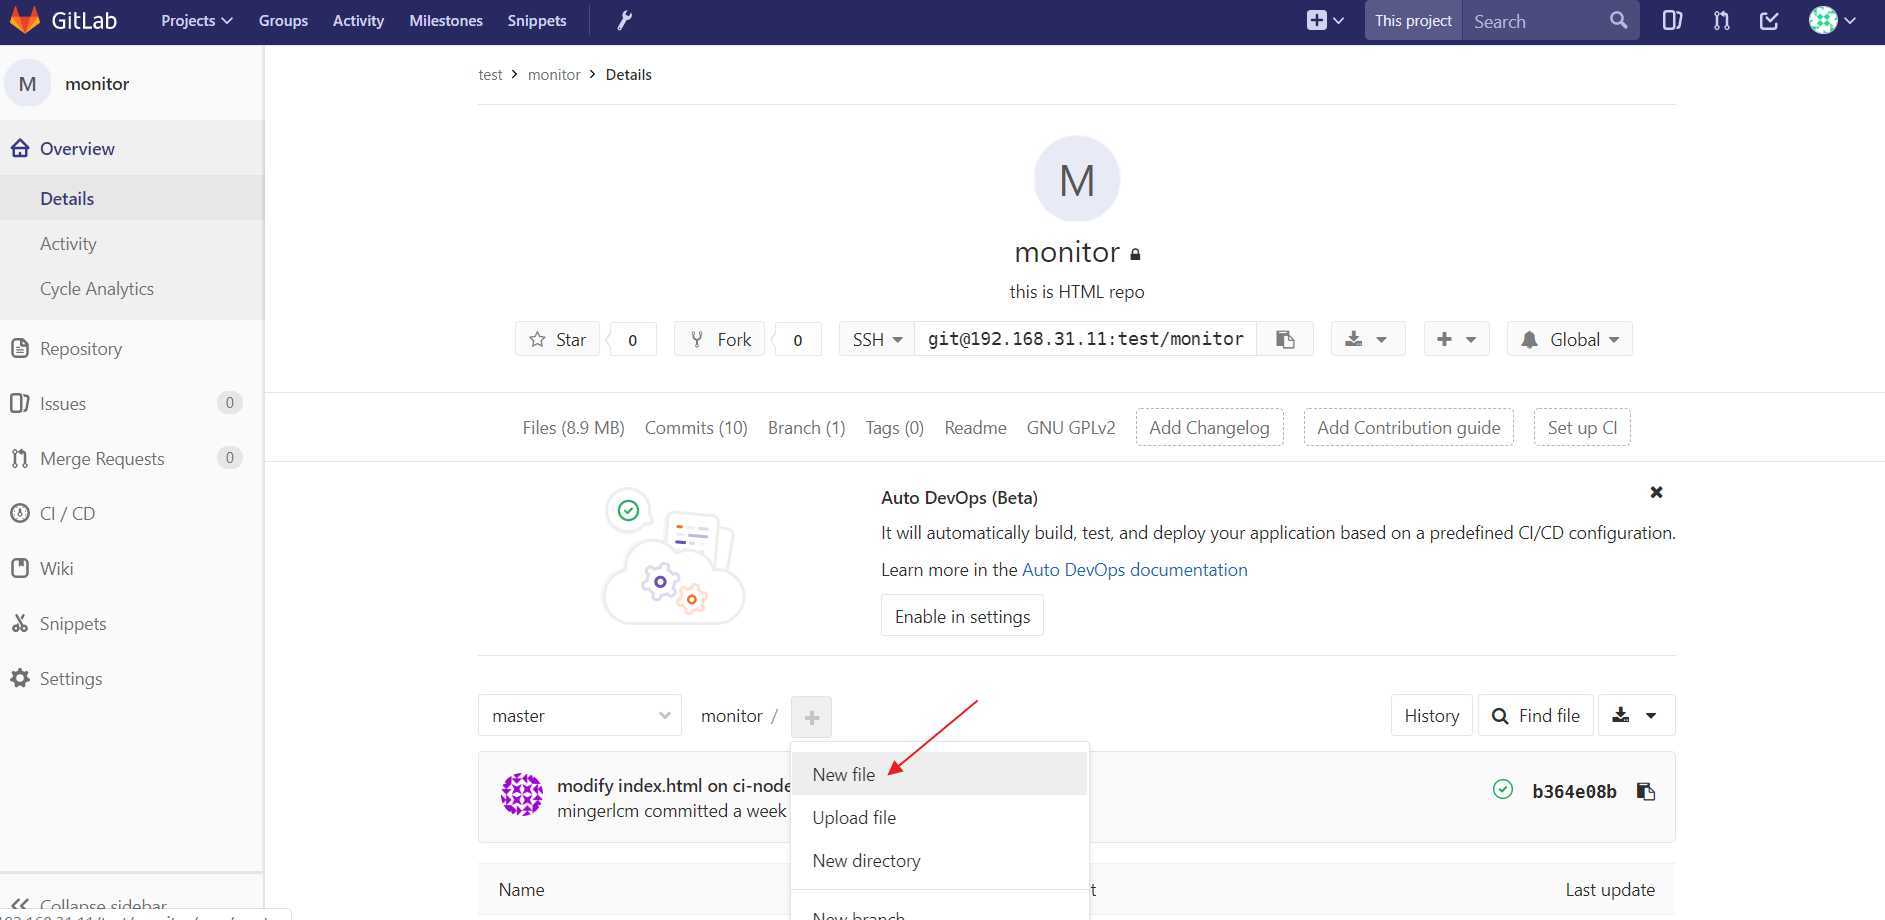Image resolution: width=1885 pixels, height=920 pixels.
Task: Dismiss the Auto DevOps banner
Action: tap(1656, 492)
